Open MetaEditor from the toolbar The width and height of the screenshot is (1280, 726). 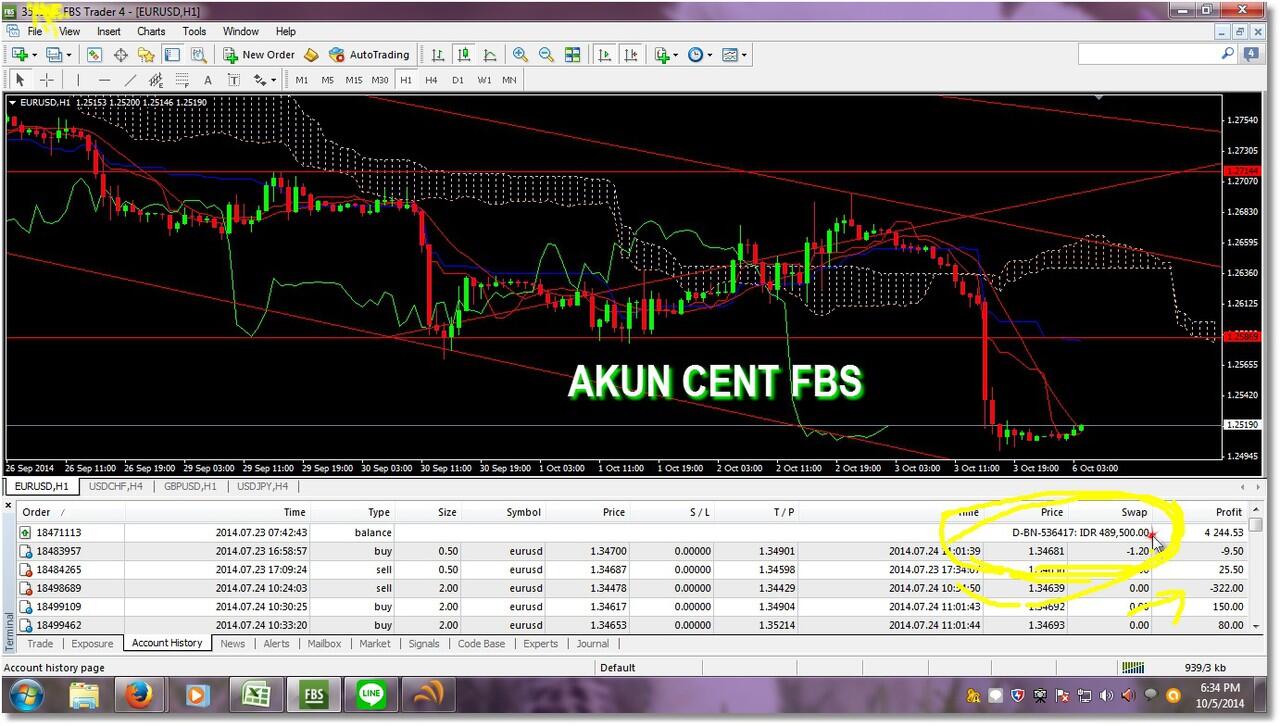(x=311, y=55)
